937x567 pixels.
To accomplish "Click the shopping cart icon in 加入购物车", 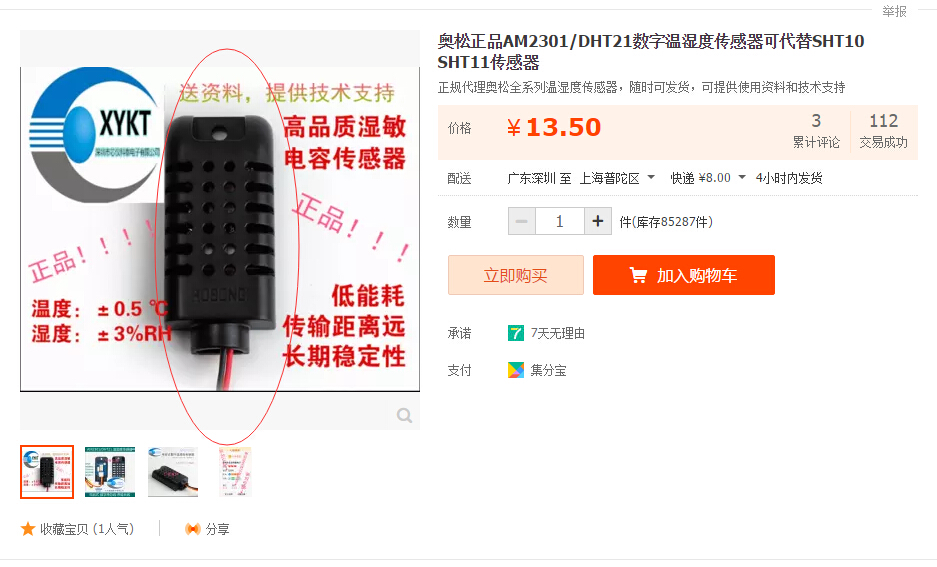I will pyautogui.click(x=638, y=275).
